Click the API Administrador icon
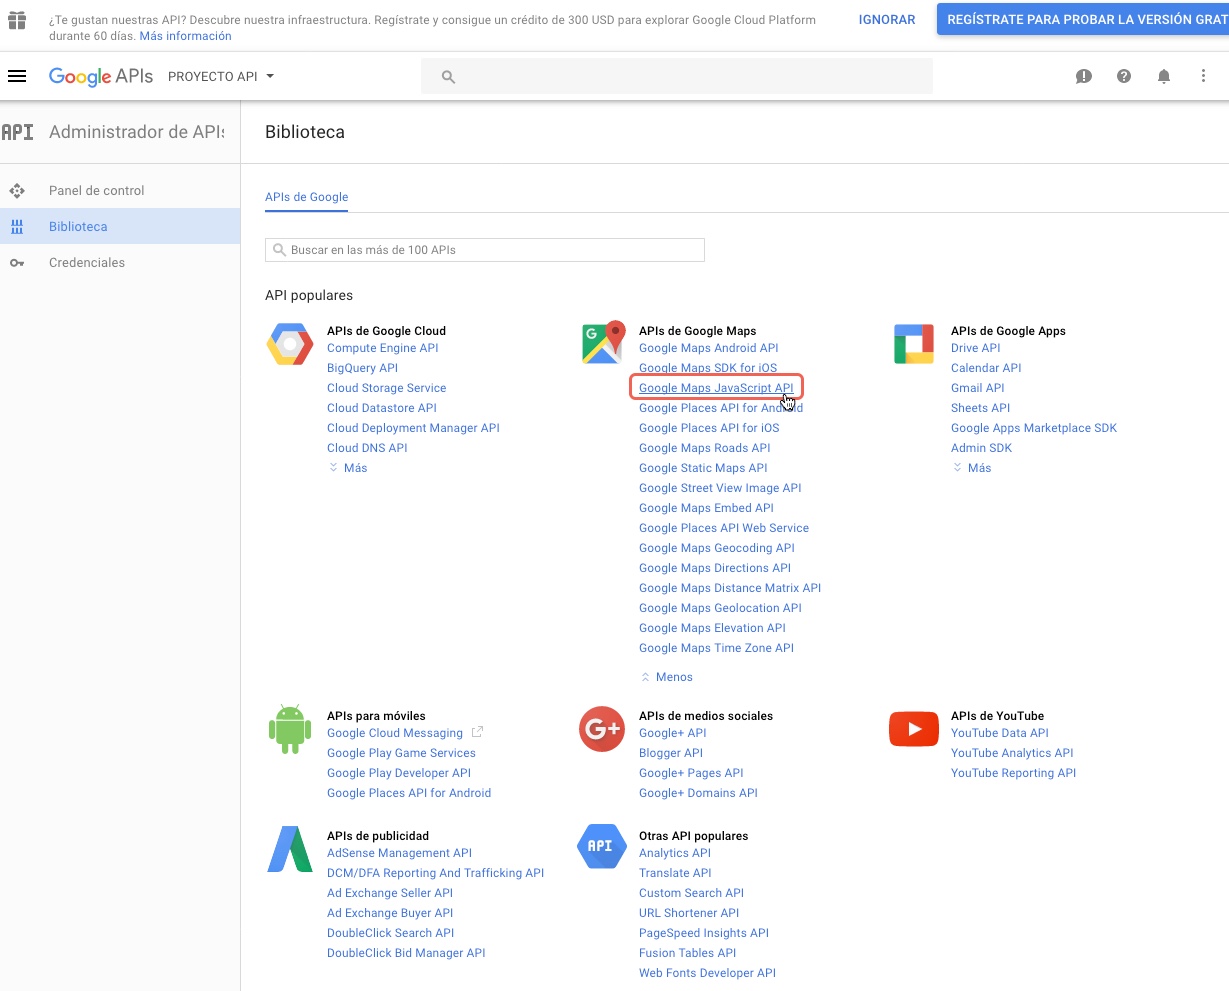 [x=17, y=132]
